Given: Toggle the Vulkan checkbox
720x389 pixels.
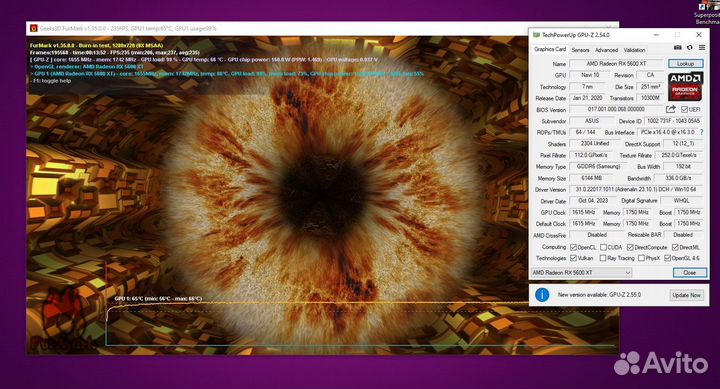Looking at the screenshot, I should coord(573,258).
